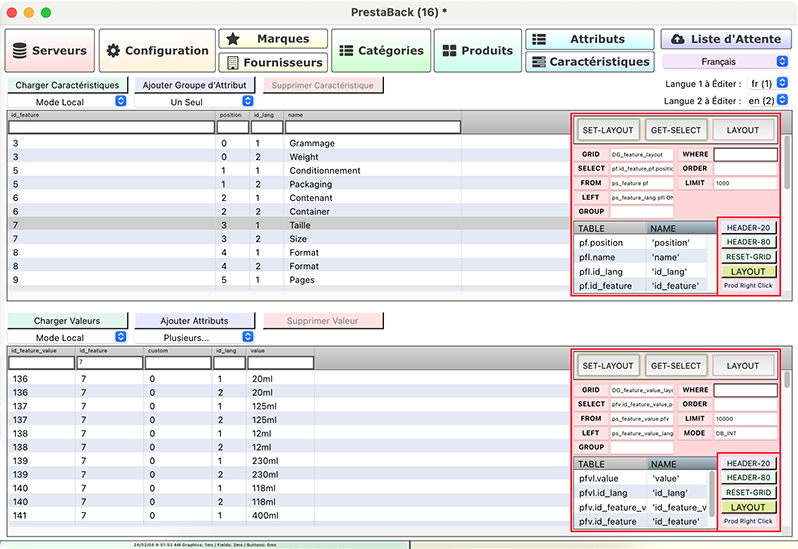This screenshot has width=798, height=549.
Task: Open the Langue 2 à Éditer dropdown
Action: pyautogui.click(x=767, y=101)
